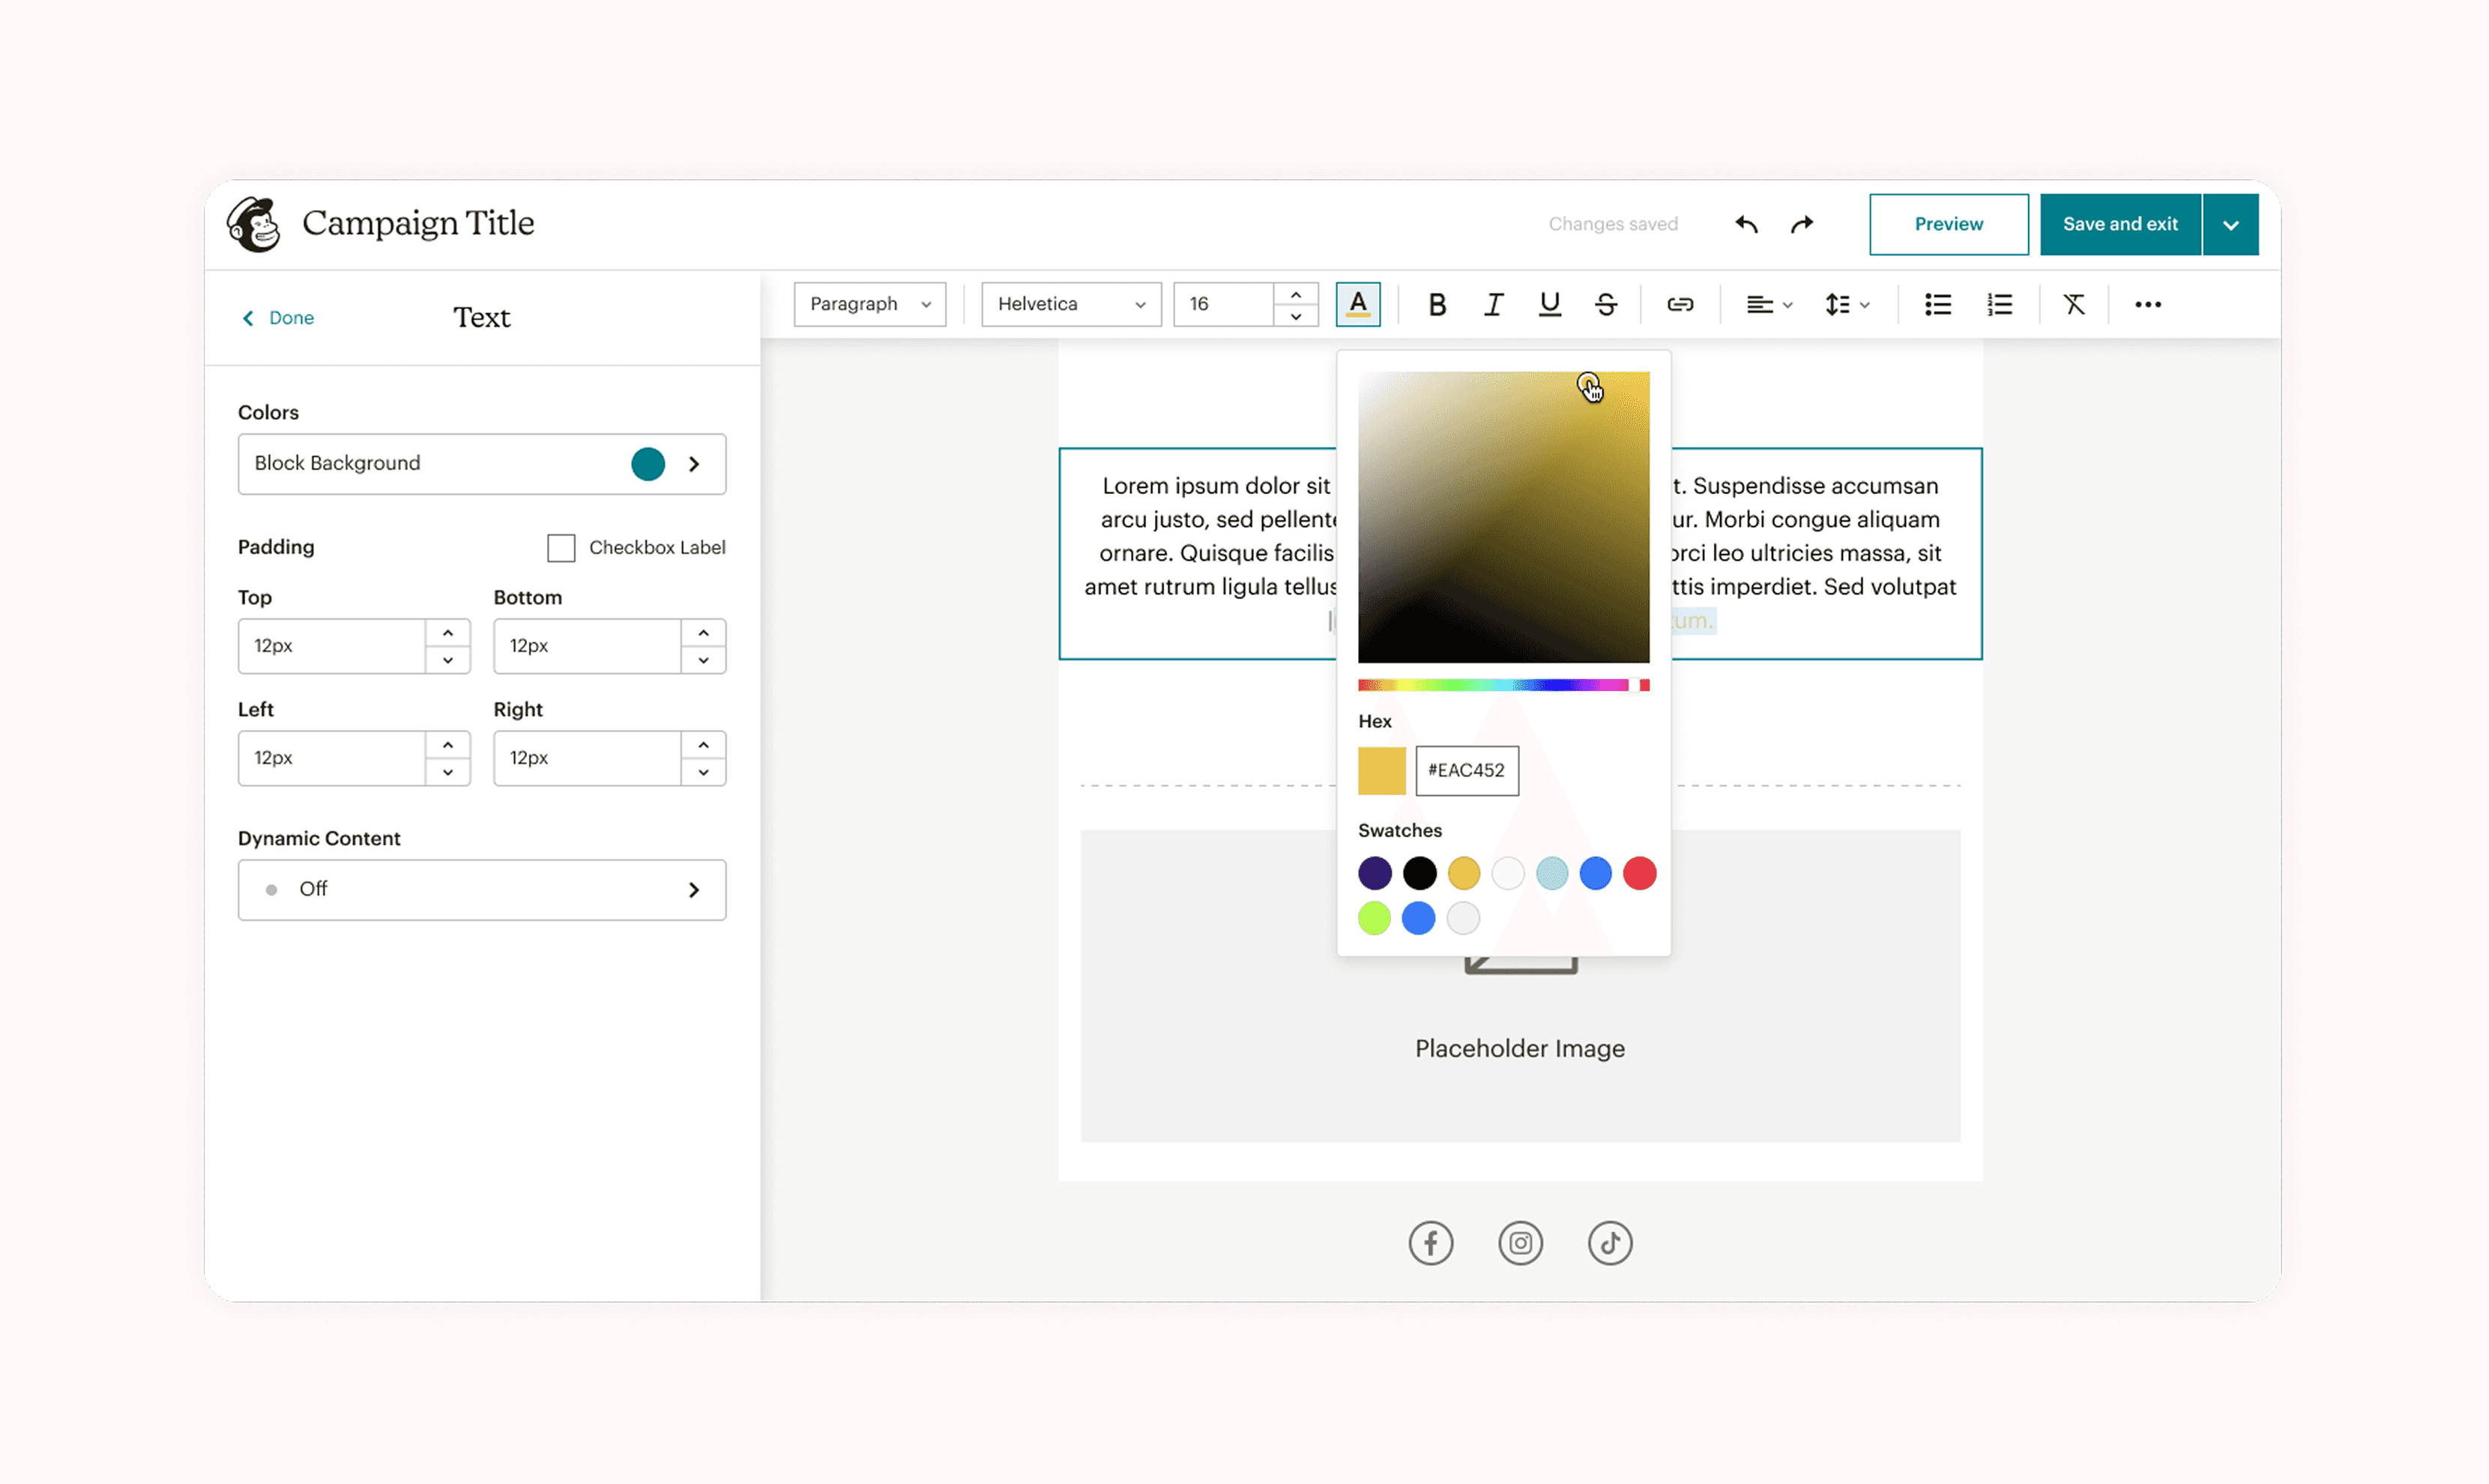2489x1484 pixels.
Task: Click the Preview button
Action: click(1948, 225)
